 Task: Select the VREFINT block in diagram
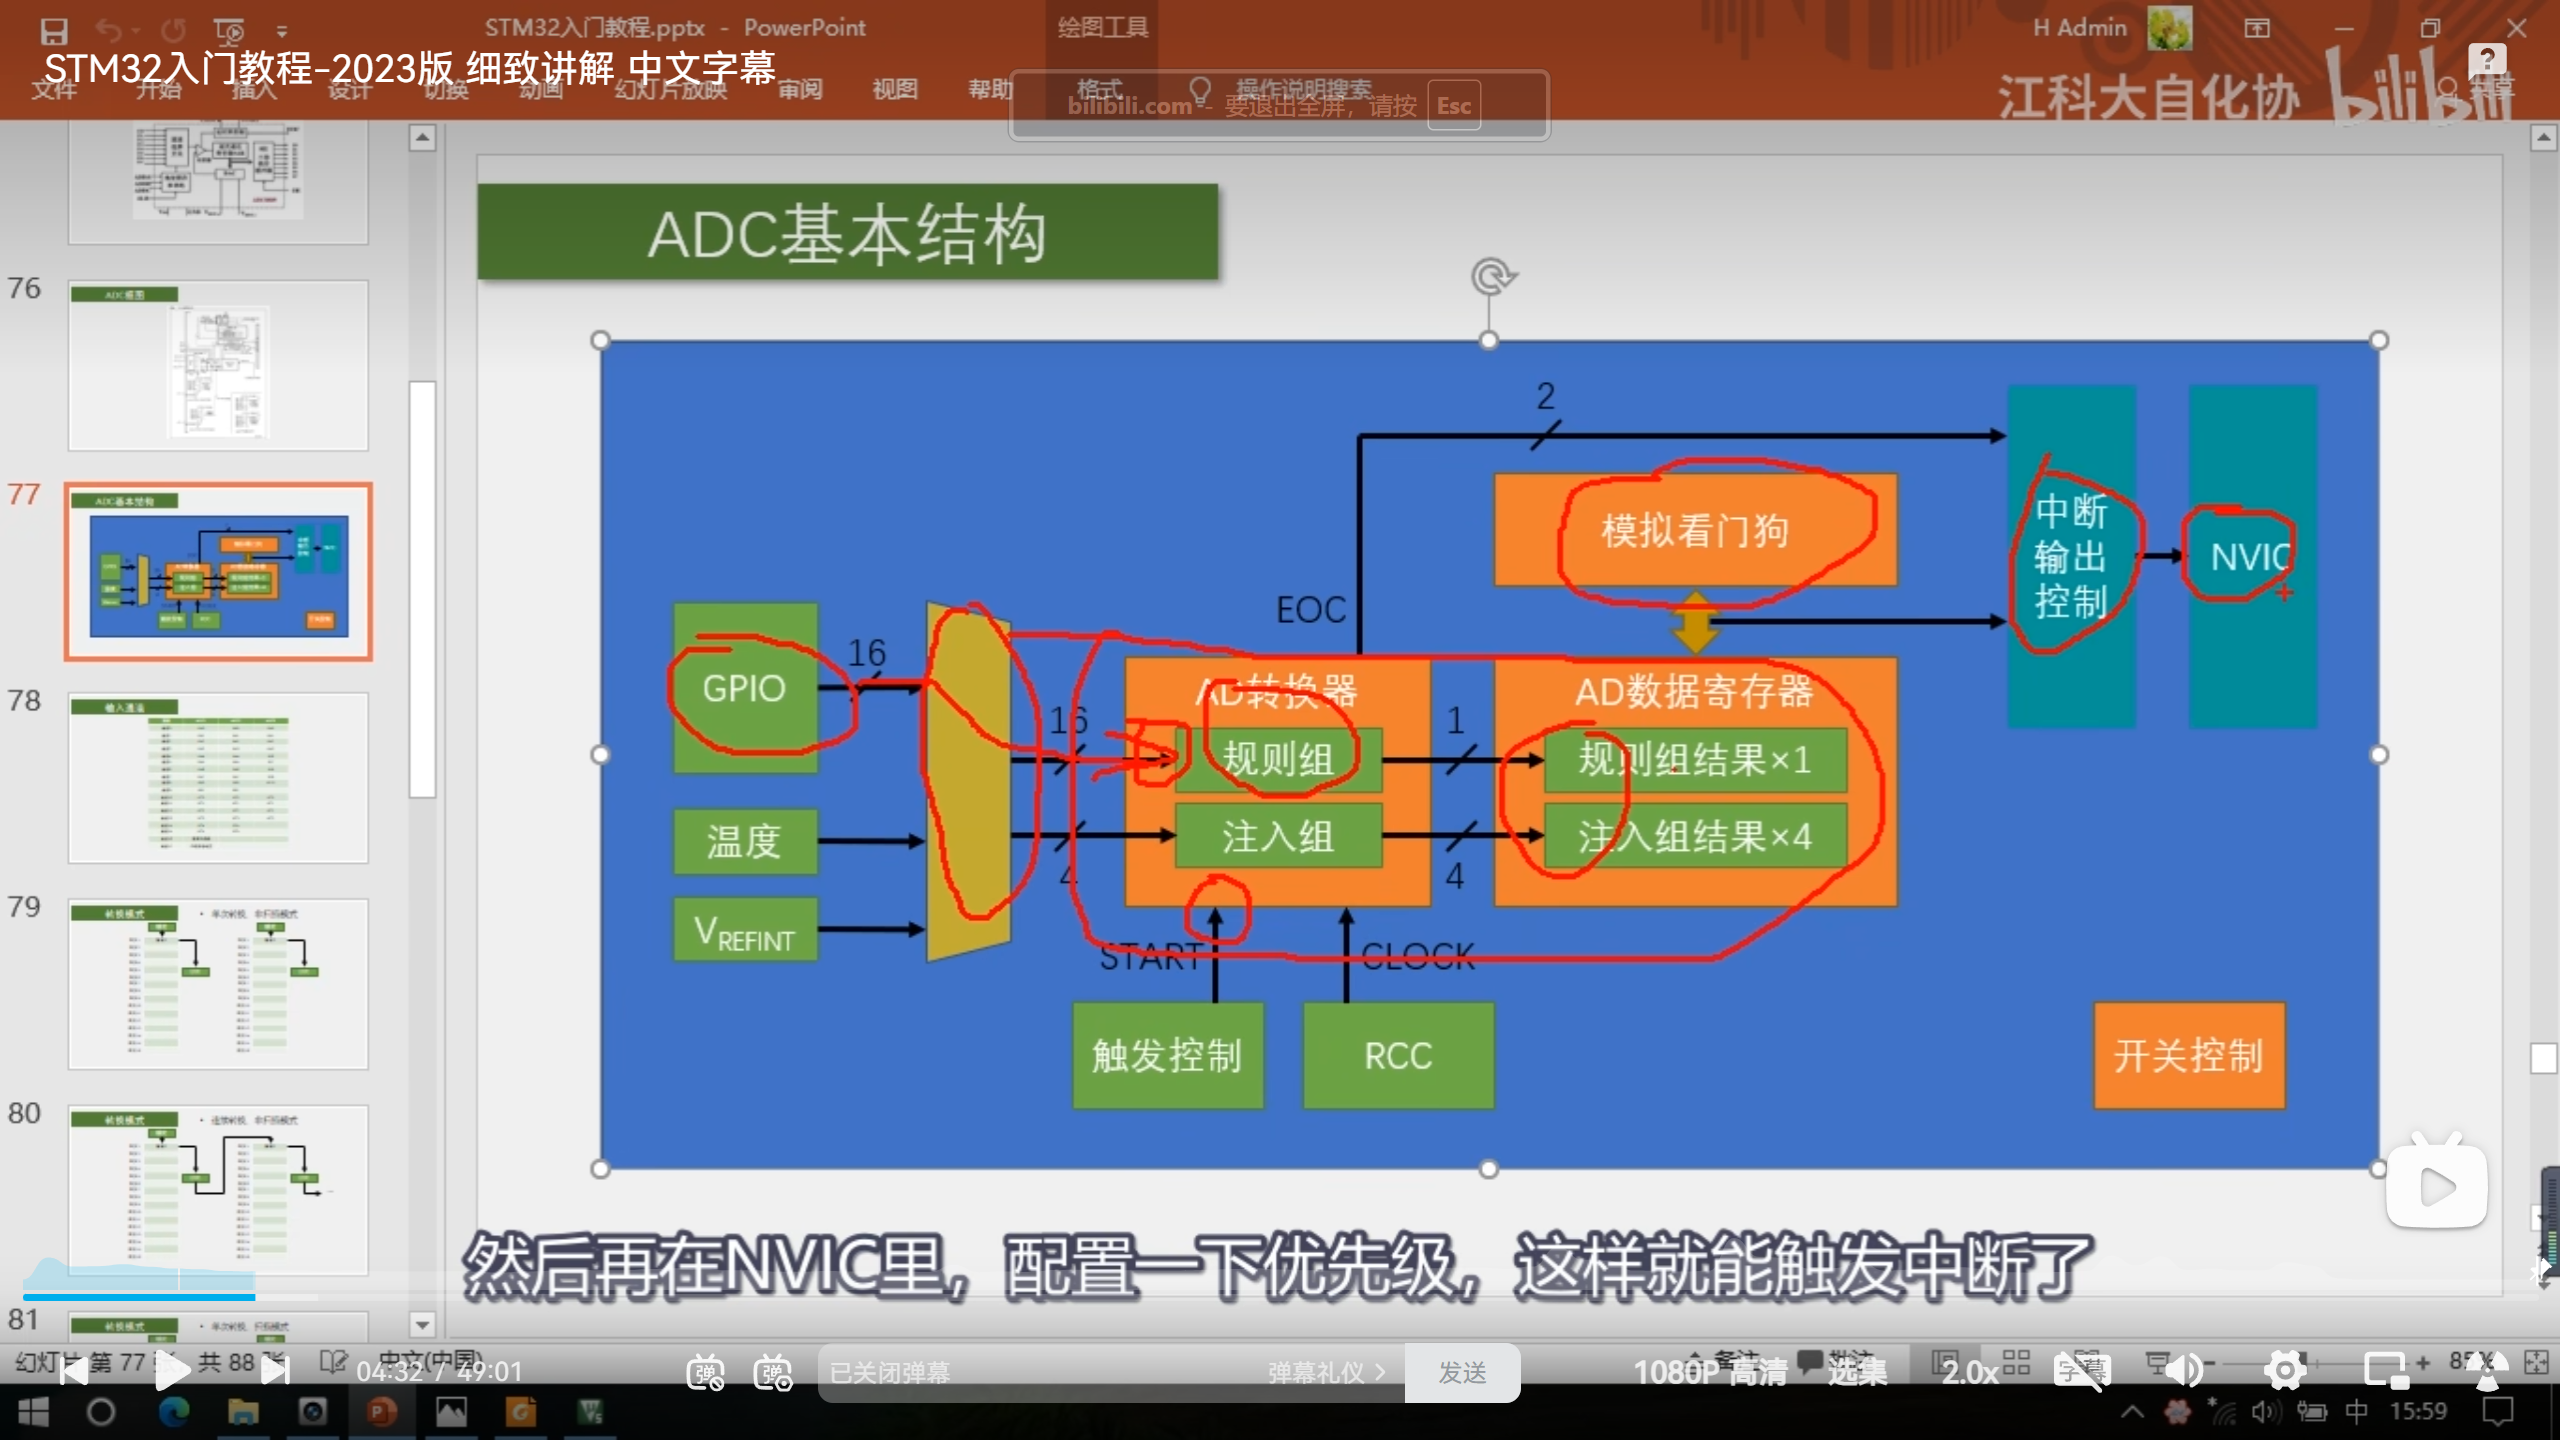click(745, 931)
